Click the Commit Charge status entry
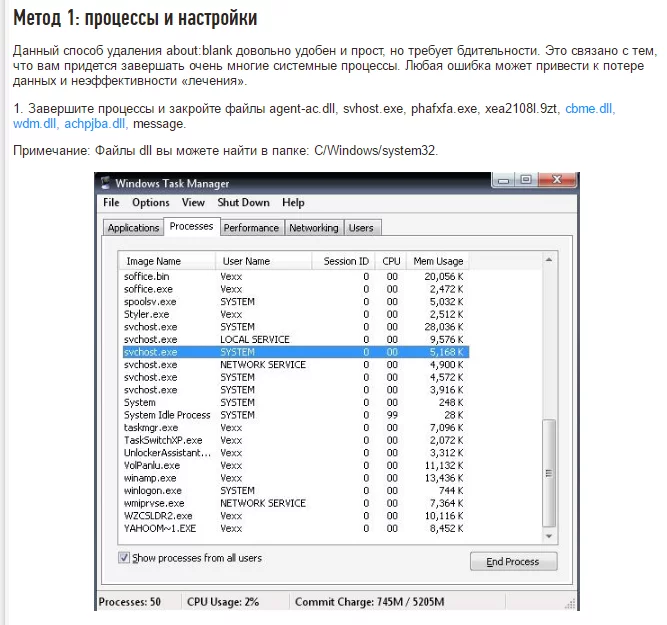The width and height of the screenshot is (667, 625). (370, 602)
